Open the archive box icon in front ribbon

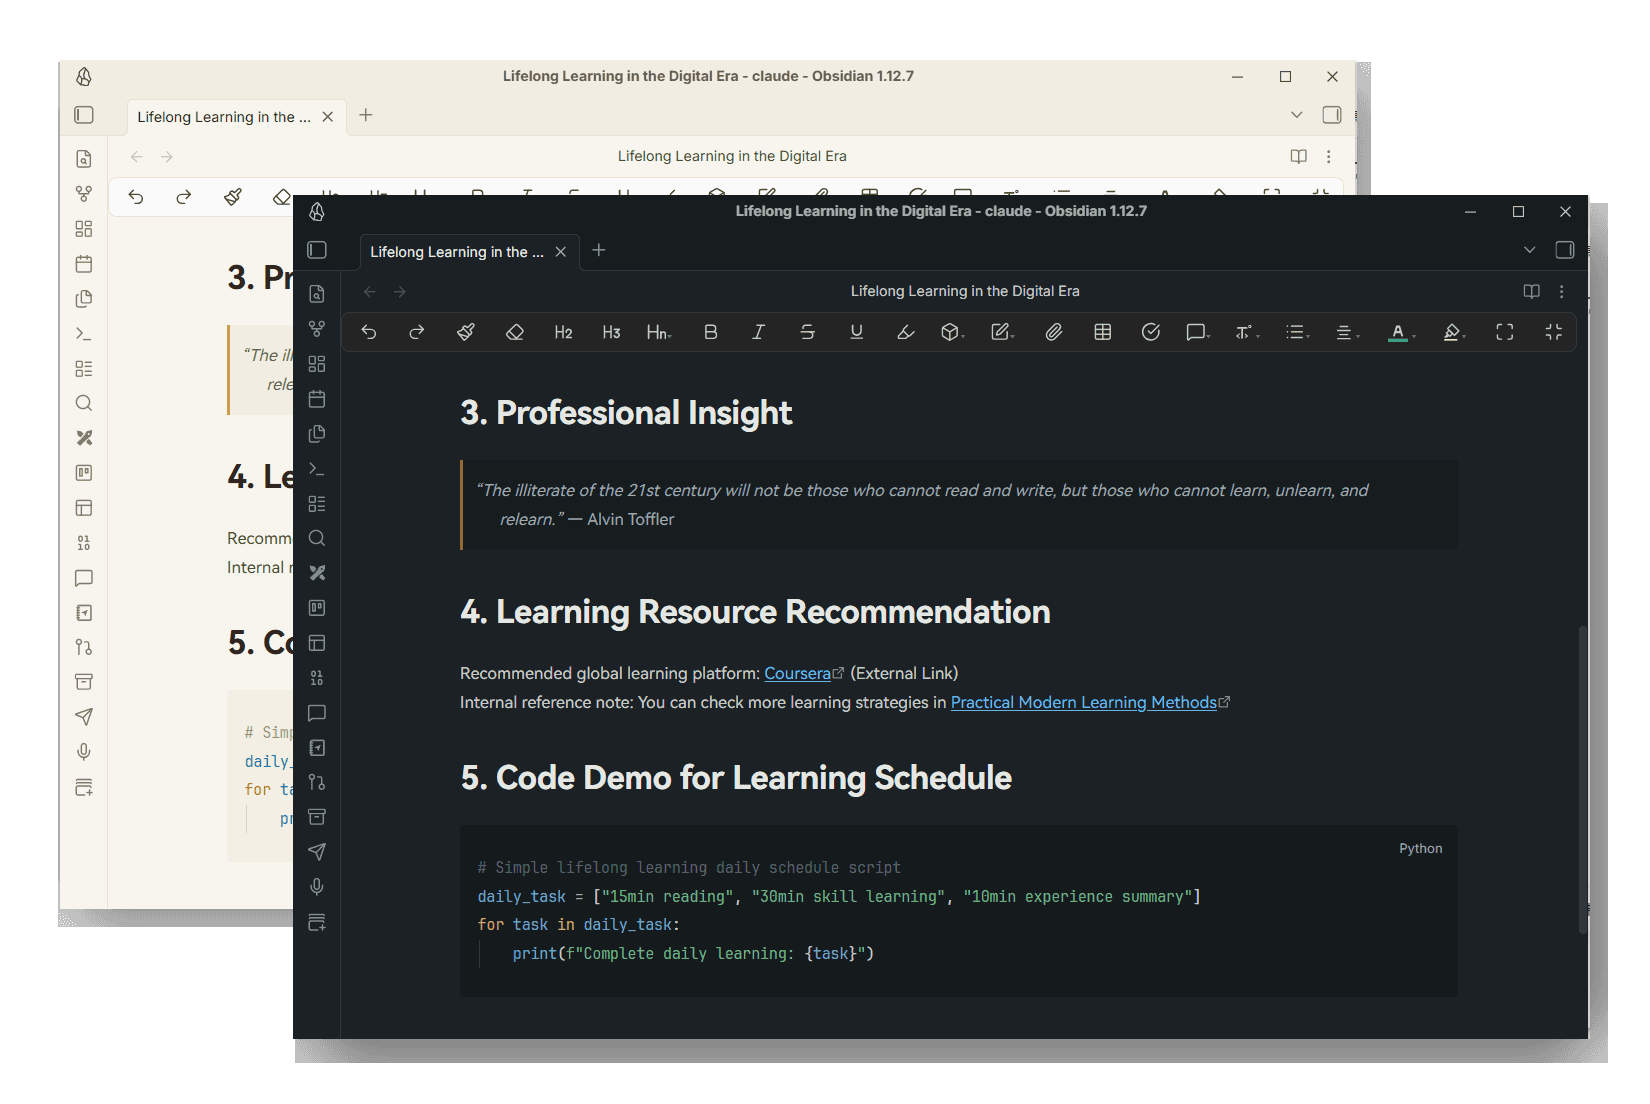(317, 817)
